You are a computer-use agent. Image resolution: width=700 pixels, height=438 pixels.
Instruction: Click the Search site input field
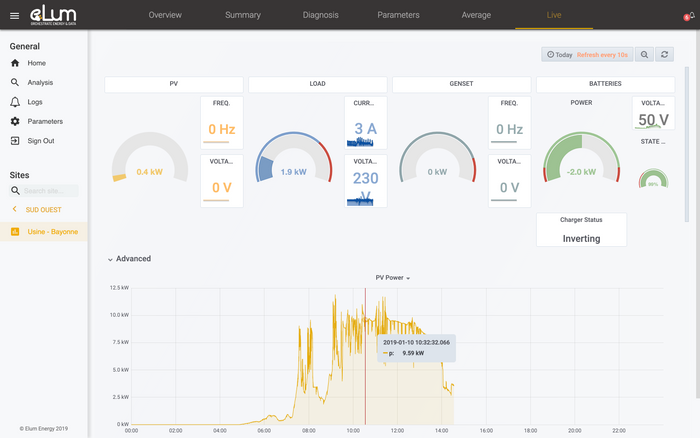point(49,190)
